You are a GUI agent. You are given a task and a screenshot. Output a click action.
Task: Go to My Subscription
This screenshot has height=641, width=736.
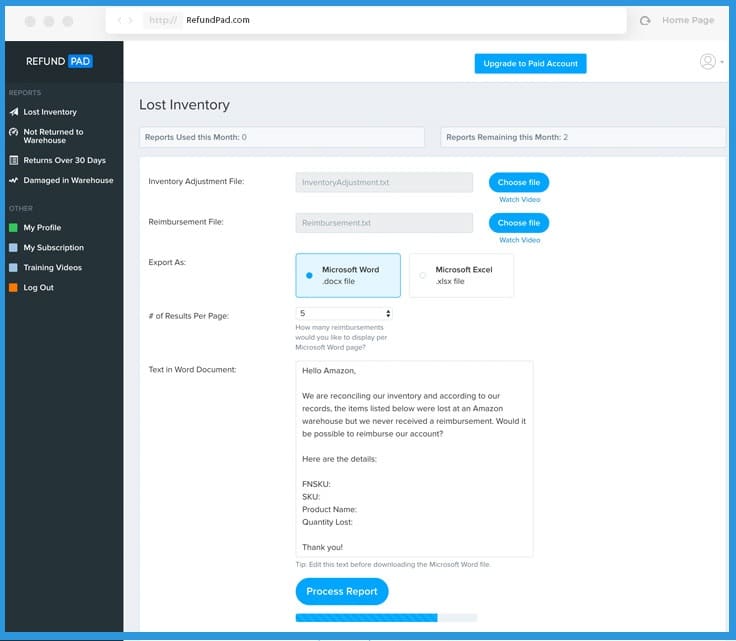click(x=54, y=247)
